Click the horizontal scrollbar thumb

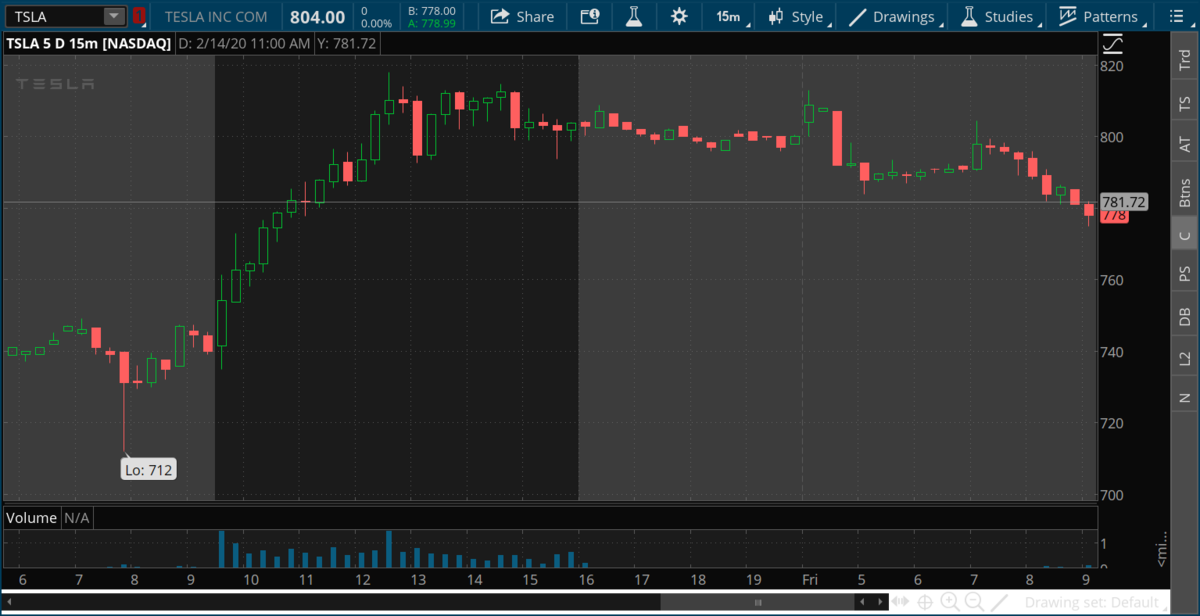(757, 602)
